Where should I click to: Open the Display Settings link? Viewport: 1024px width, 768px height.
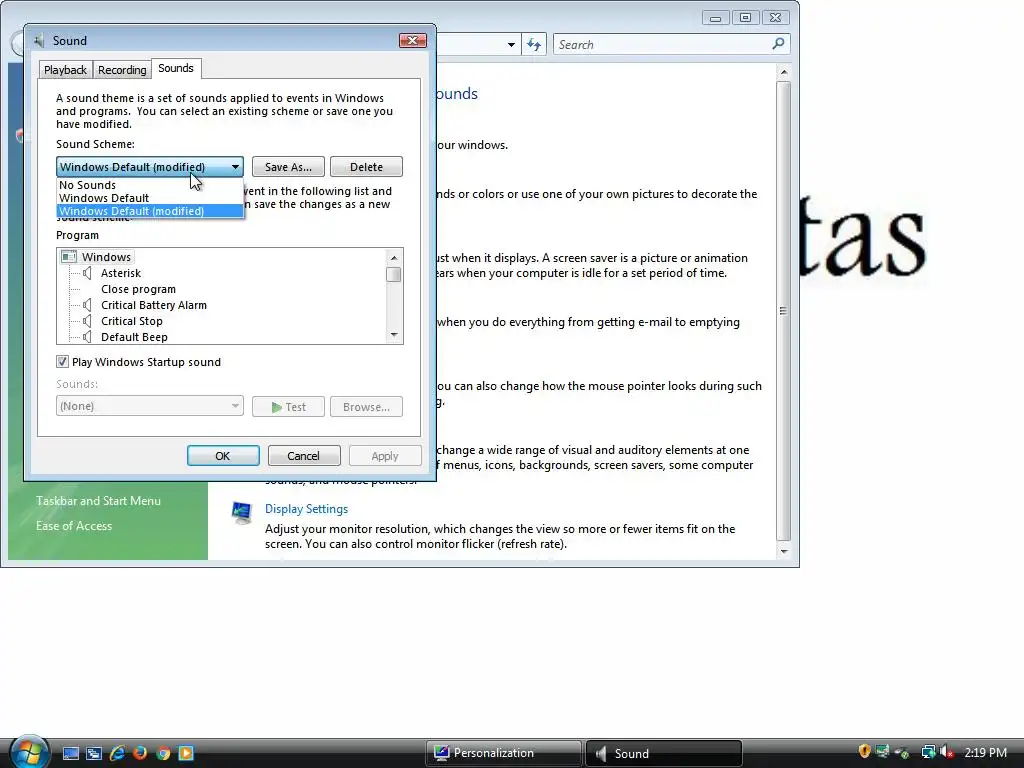tap(306, 509)
